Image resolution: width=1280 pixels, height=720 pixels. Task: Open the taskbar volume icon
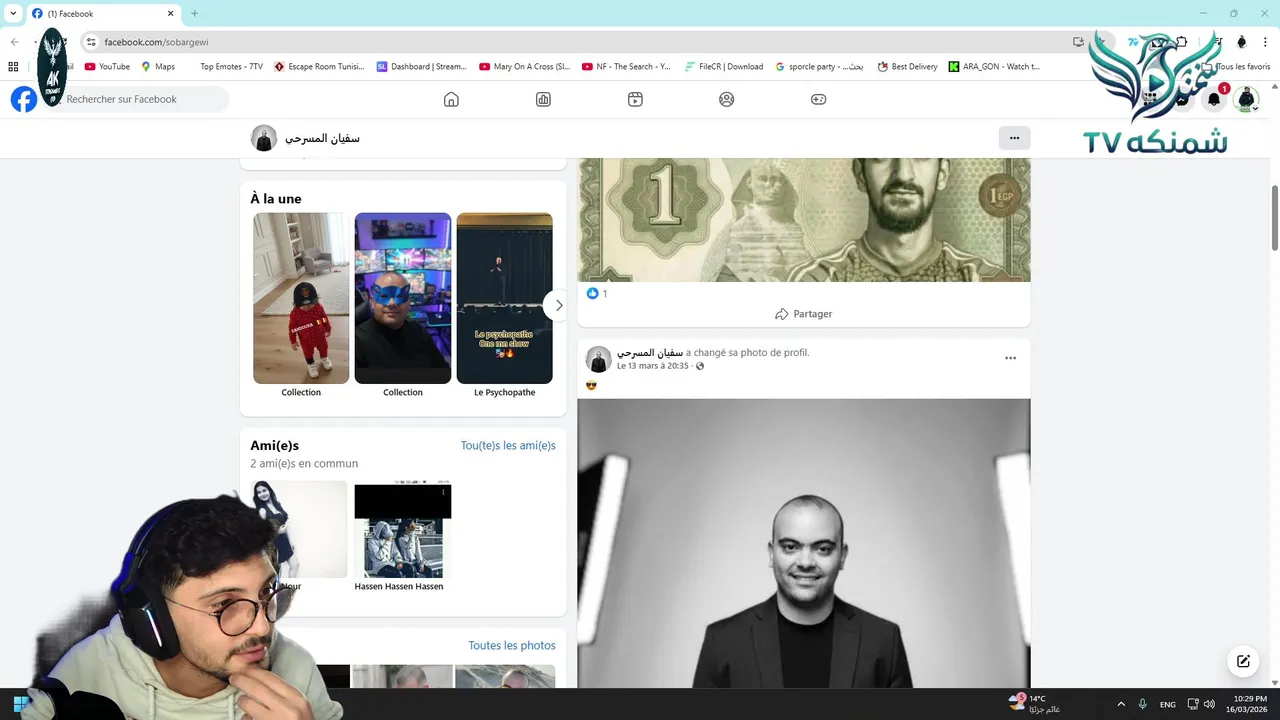pos(1210,704)
